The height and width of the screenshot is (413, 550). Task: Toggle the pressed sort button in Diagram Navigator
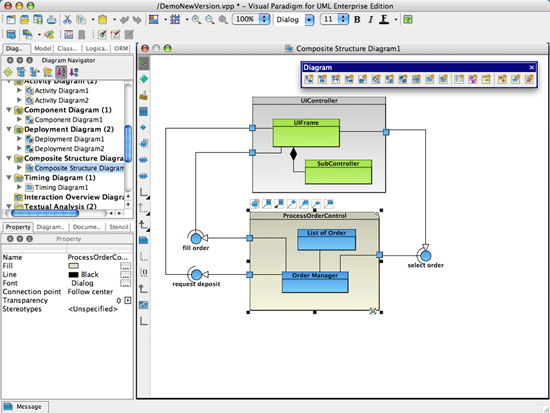coord(61,72)
